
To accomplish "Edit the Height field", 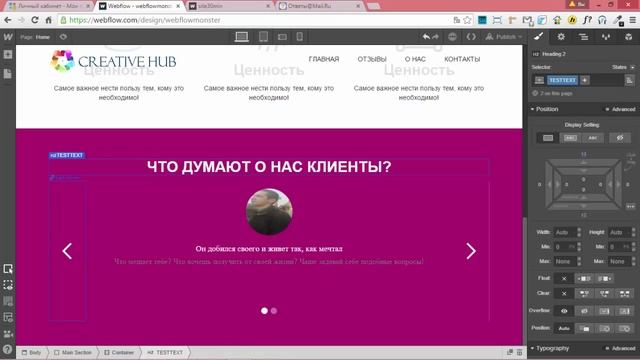I will coord(621,232).
